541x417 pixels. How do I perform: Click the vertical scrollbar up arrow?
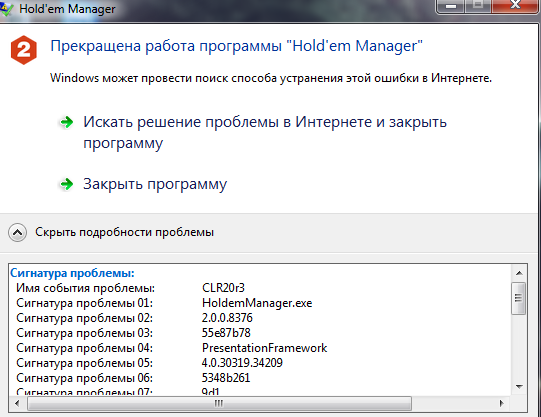[519, 273]
